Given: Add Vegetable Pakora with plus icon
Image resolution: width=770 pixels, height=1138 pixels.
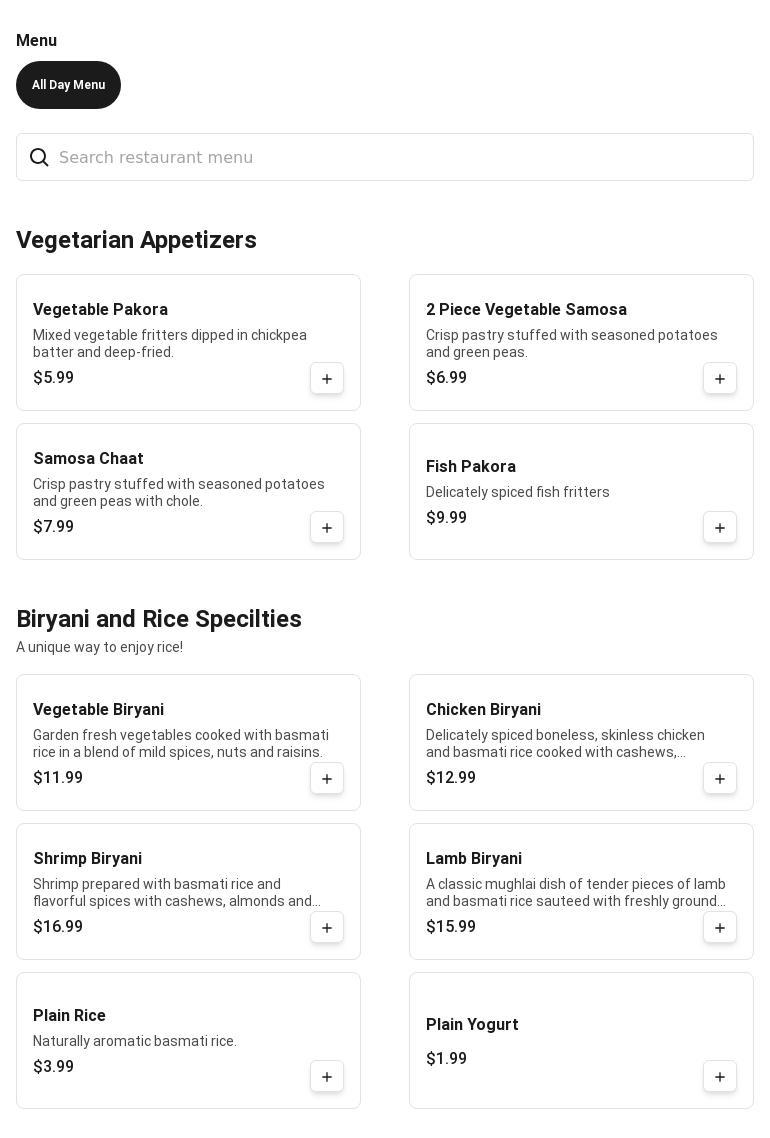Looking at the screenshot, I should tap(327, 379).
